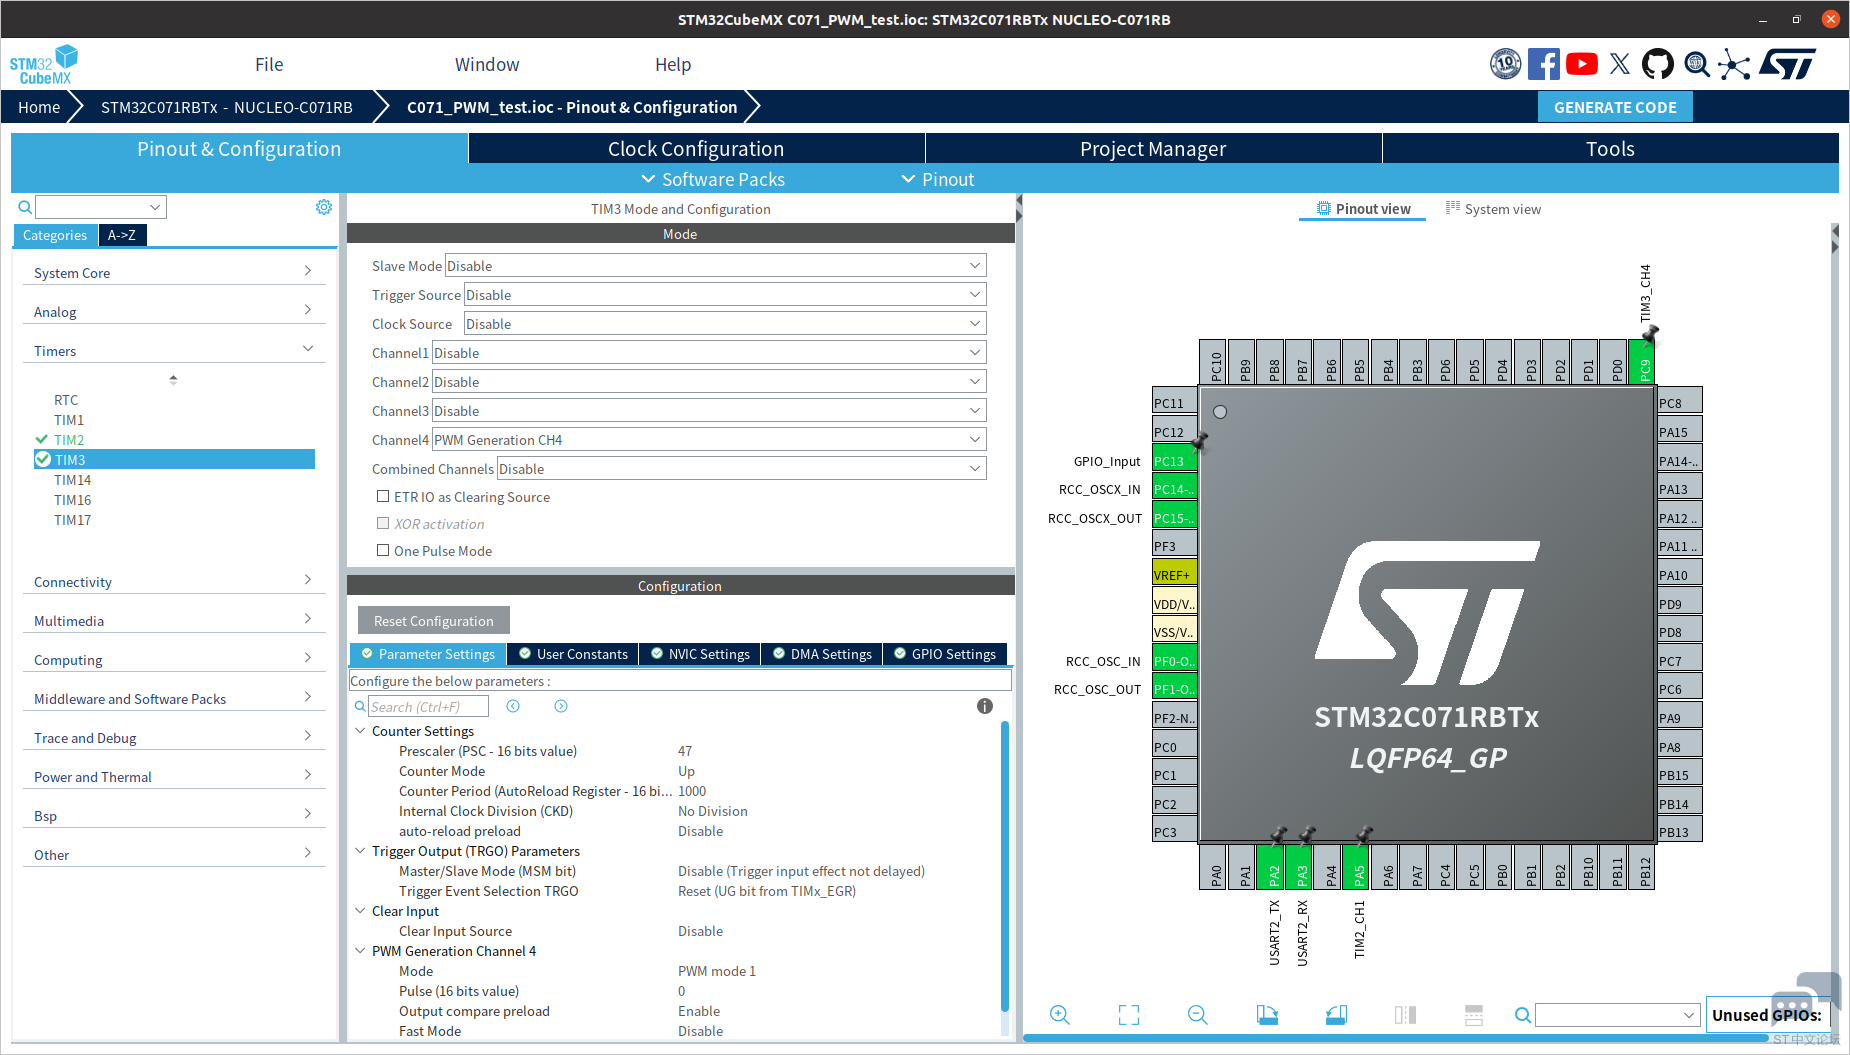Image resolution: width=1850 pixels, height=1055 pixels.
Task: Flip the chip horizontally
Action: pyautogui.click(x=1405, y=1015)
